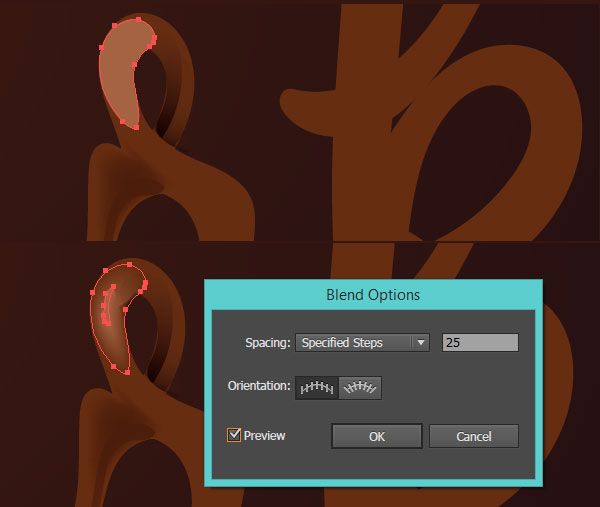The image size is (600, 507).
Task: Click the steps value field showing 25
Action: coord(480,342)
